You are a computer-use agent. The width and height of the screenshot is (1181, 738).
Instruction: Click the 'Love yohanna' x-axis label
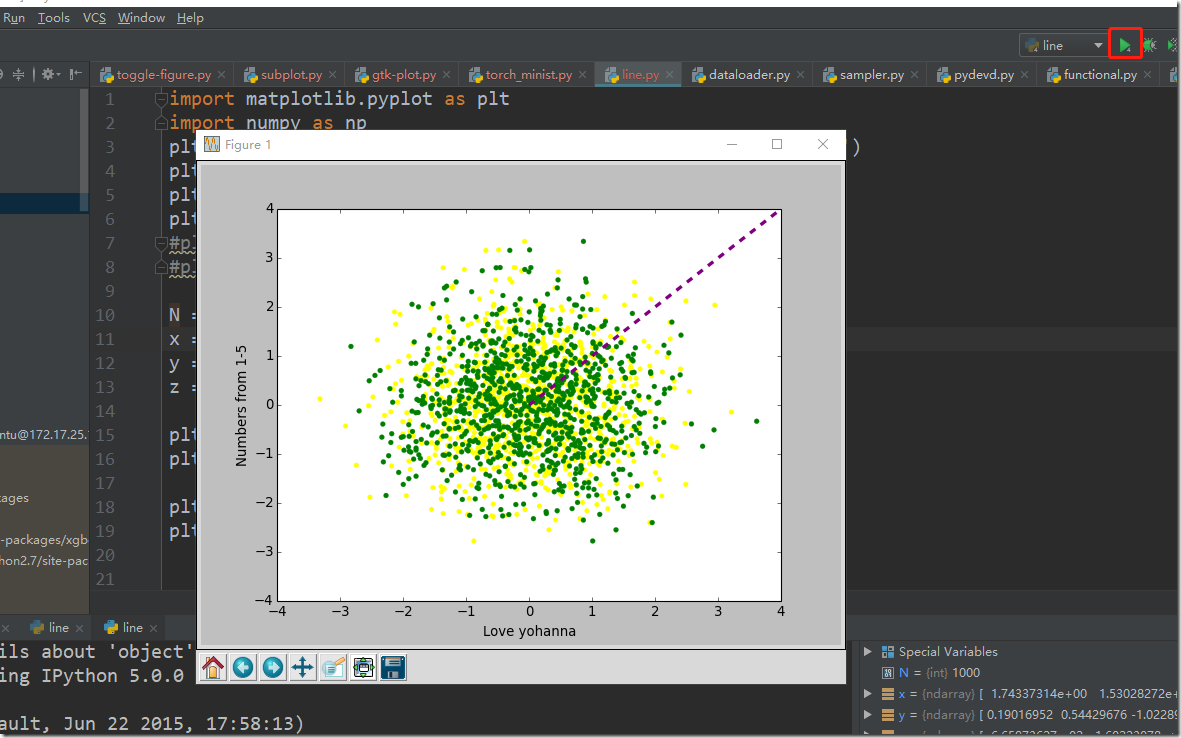tap(529, 631)
